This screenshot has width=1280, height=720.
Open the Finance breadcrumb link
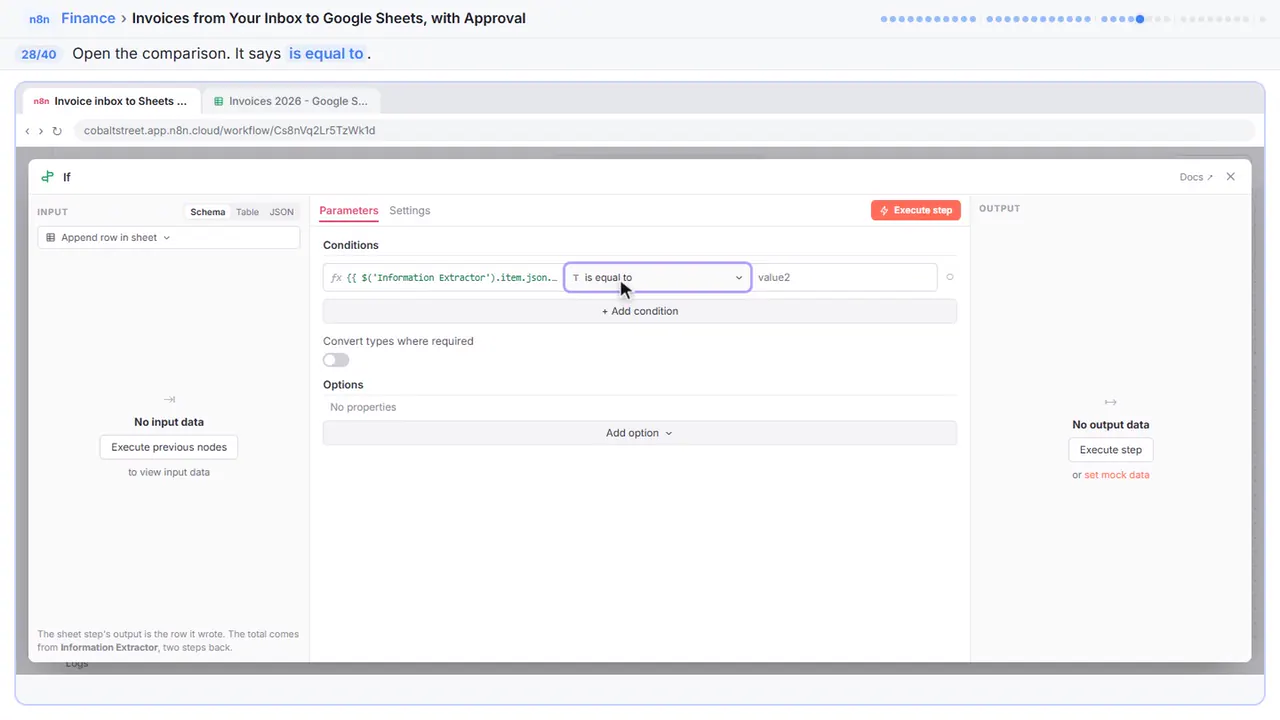[88, 18]
